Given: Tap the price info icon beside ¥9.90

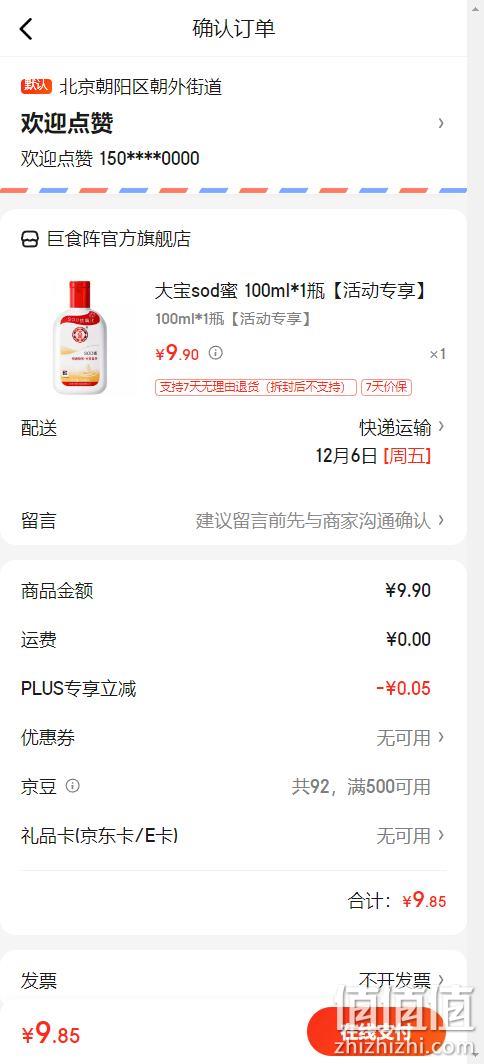Looking at the screenshot, I should tap(215, 353).
